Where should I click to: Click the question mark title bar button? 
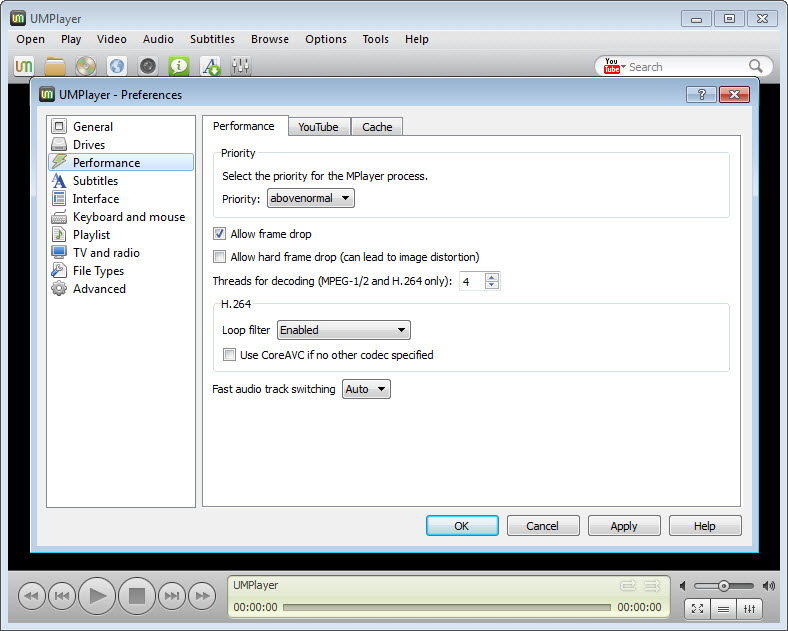tap(702, 94)
